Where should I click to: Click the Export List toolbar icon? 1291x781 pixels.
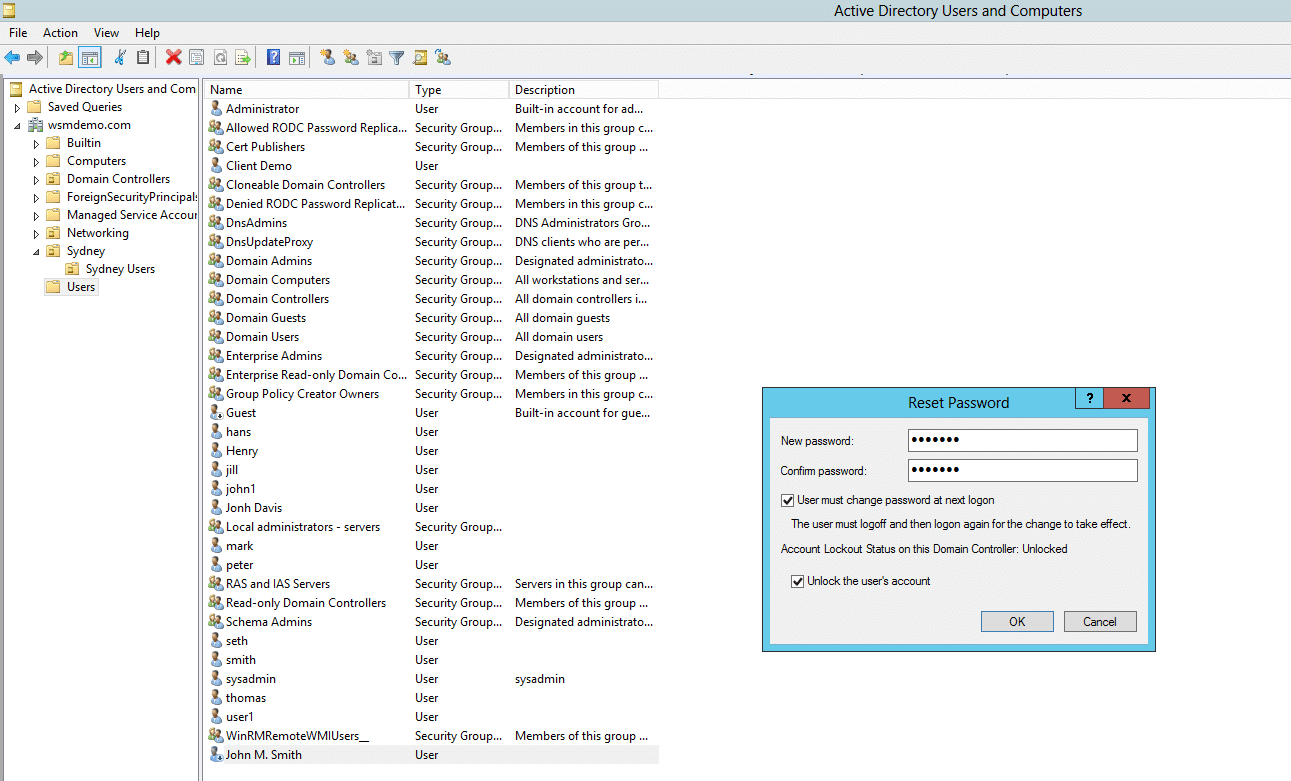point(243,57)
